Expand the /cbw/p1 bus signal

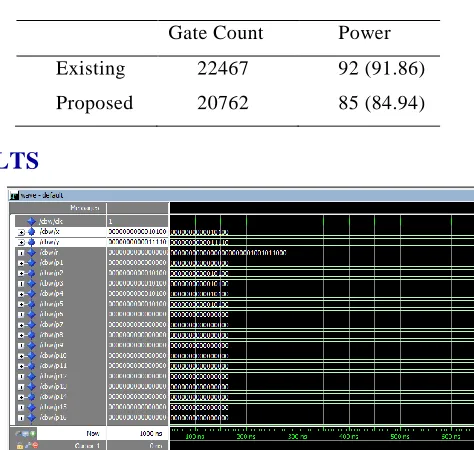tap(21, 263)
